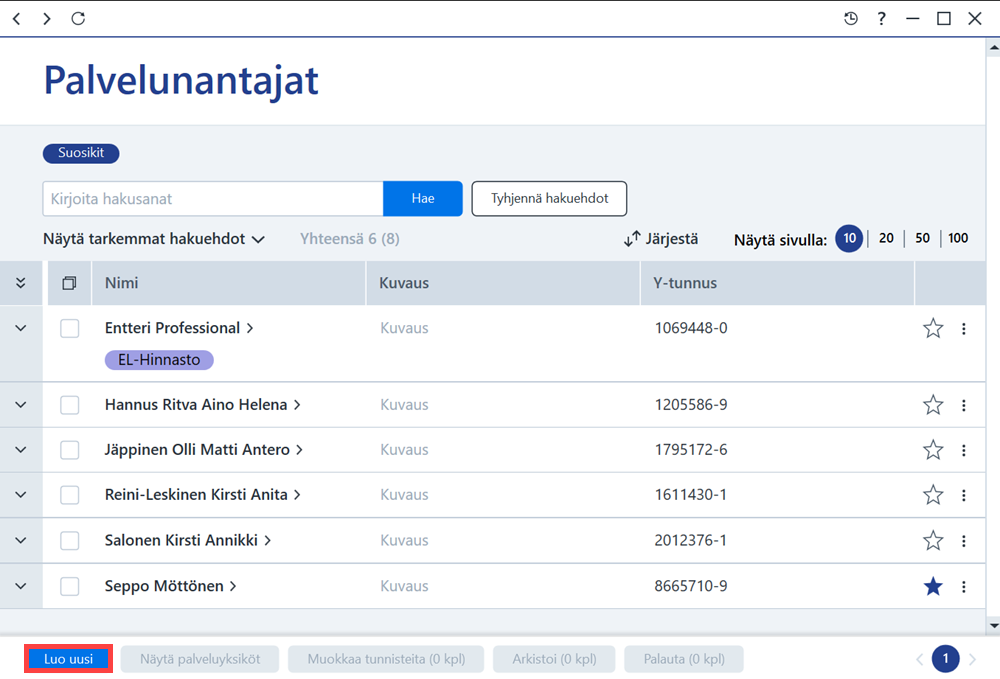Select the Reini-Leskinen Kirsti Anita row checkbox
This screenshot has width=1000, height=679.
[x=70, y=495]
